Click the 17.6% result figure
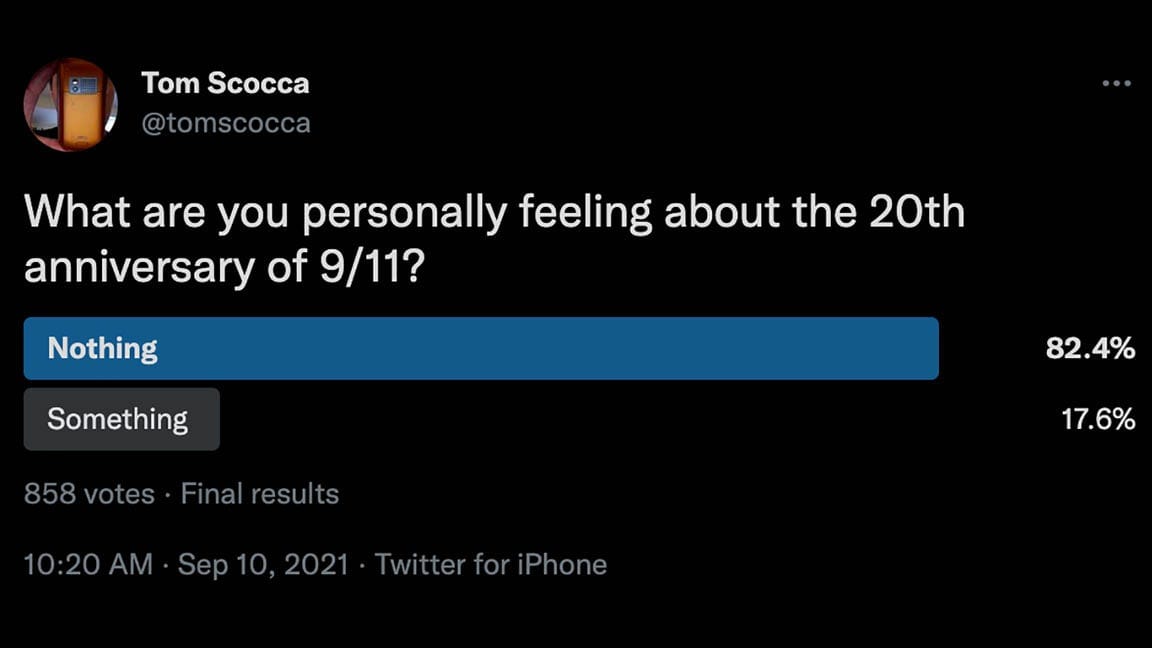 pyautogui.click(x=1098, y=419)
